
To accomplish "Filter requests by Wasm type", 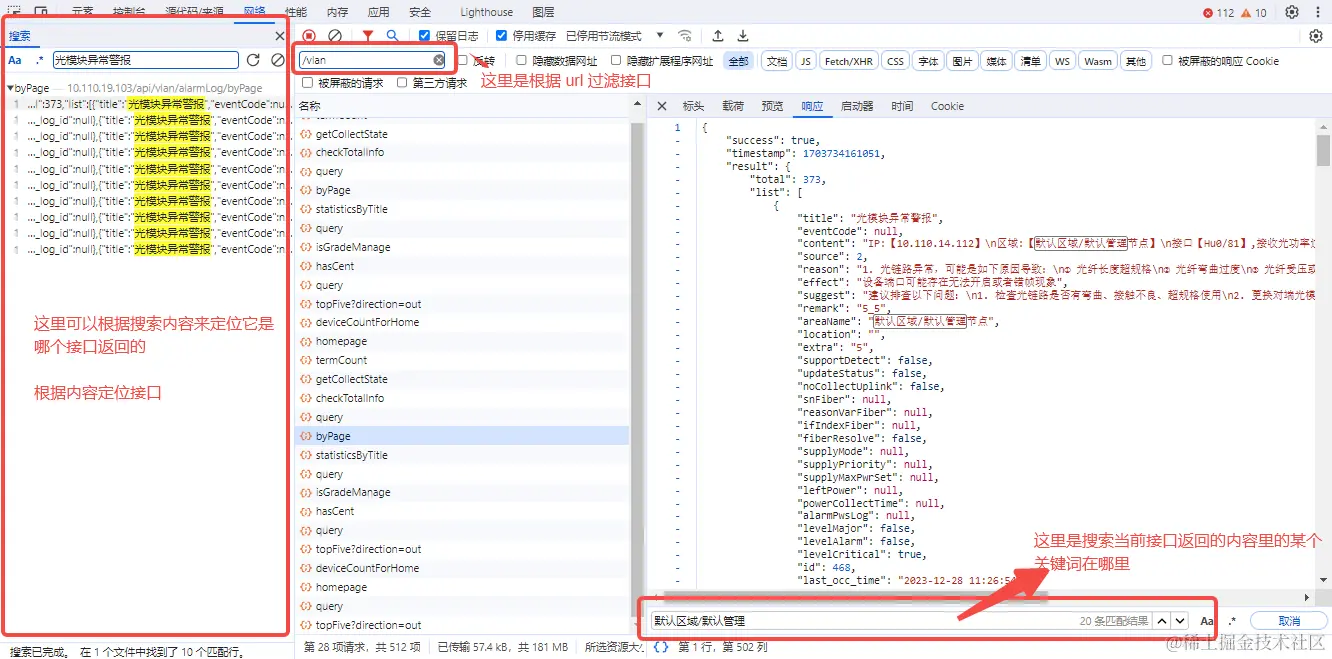I will tap(1098, 61).
